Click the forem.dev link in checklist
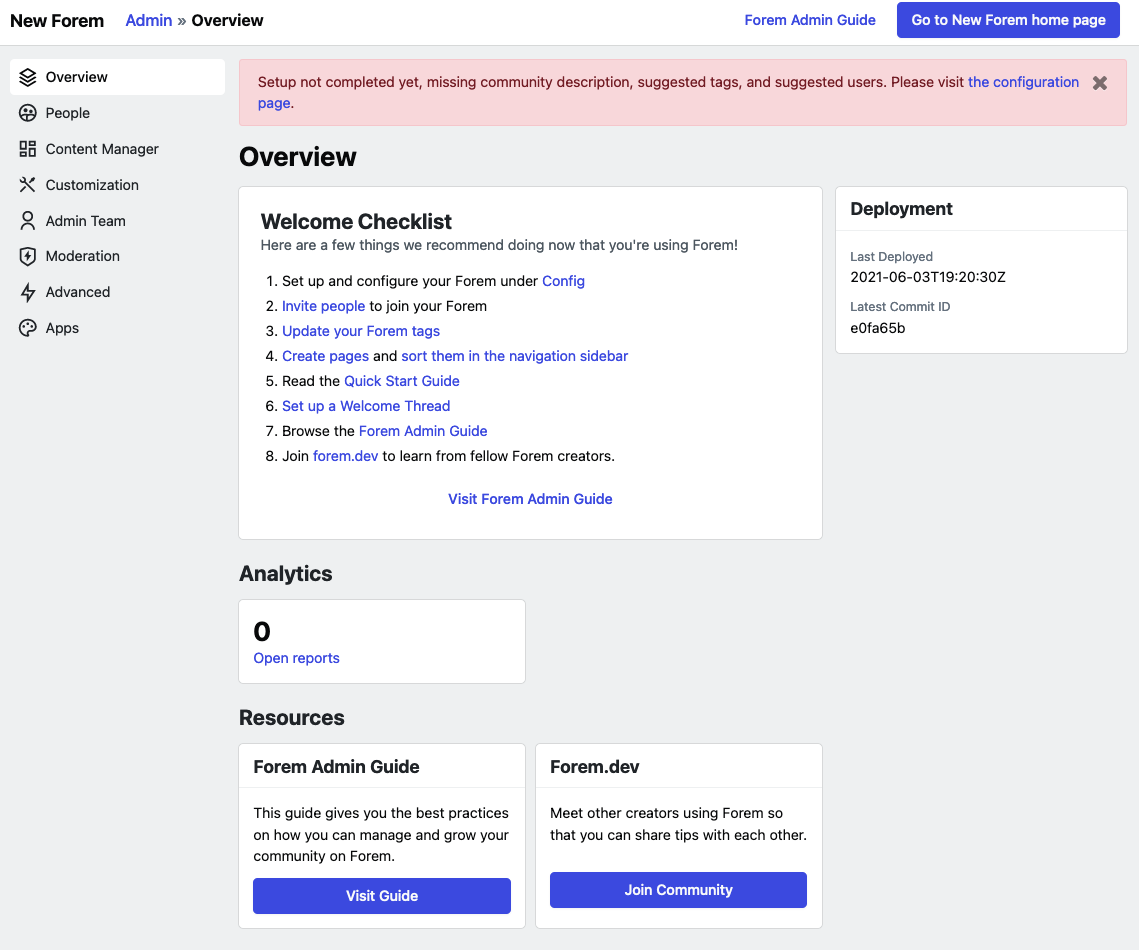This screenshot has height=950, width=1139. (x=346, y=456)
